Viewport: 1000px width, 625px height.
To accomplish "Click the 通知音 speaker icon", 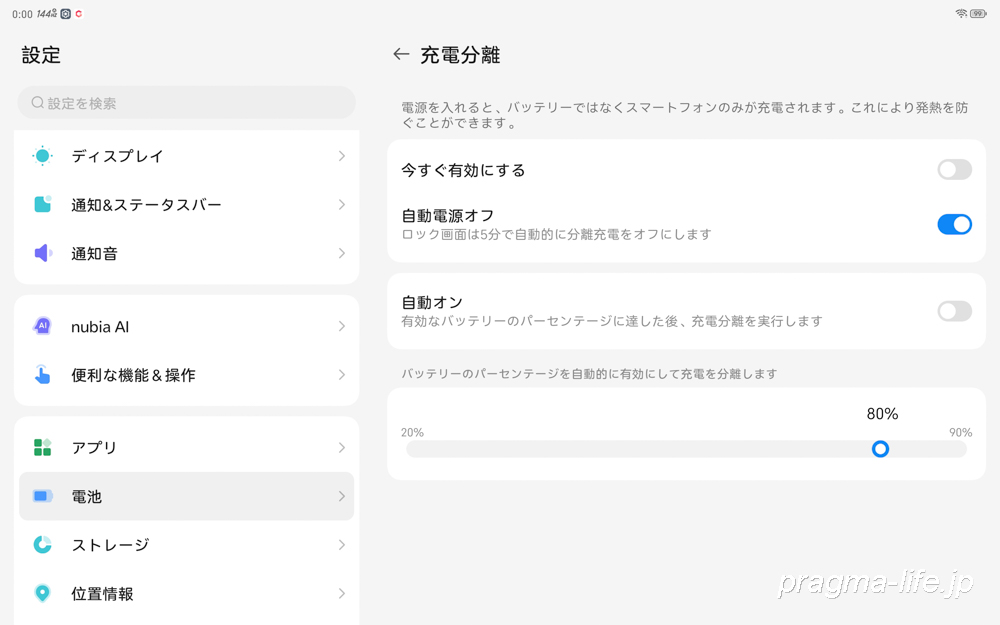I will [42, 254].
